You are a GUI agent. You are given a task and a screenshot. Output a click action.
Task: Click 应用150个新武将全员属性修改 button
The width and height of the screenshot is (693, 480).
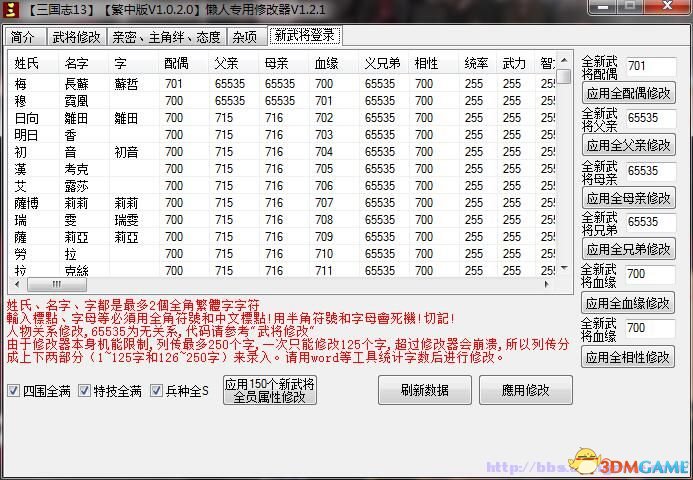(270, 390)
